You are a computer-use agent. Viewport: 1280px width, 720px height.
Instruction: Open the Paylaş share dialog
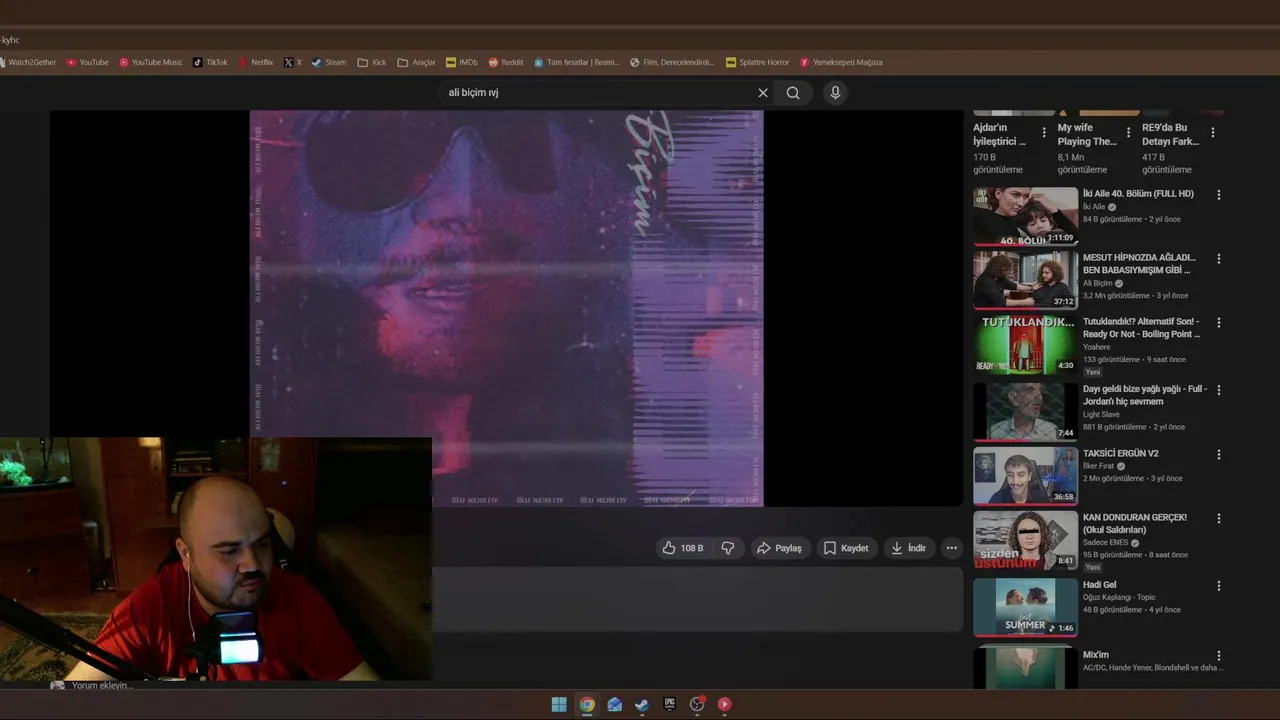(x=780, y=548)
